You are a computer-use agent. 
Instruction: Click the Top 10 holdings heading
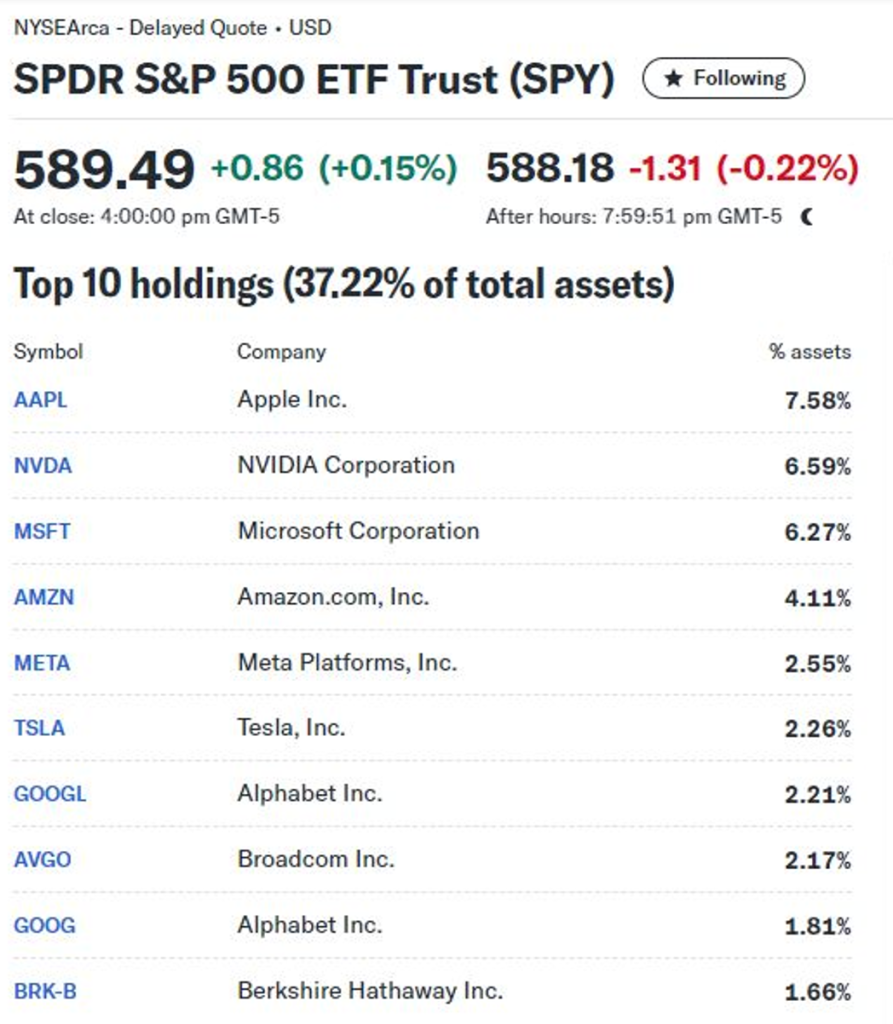343,285
